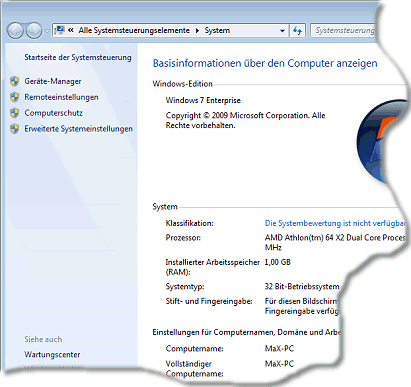The width and height of the screenshot is (411, 387).
Task: Open 'Erweiterte Systemeinstellungen' link
Action: click(78, 129)
